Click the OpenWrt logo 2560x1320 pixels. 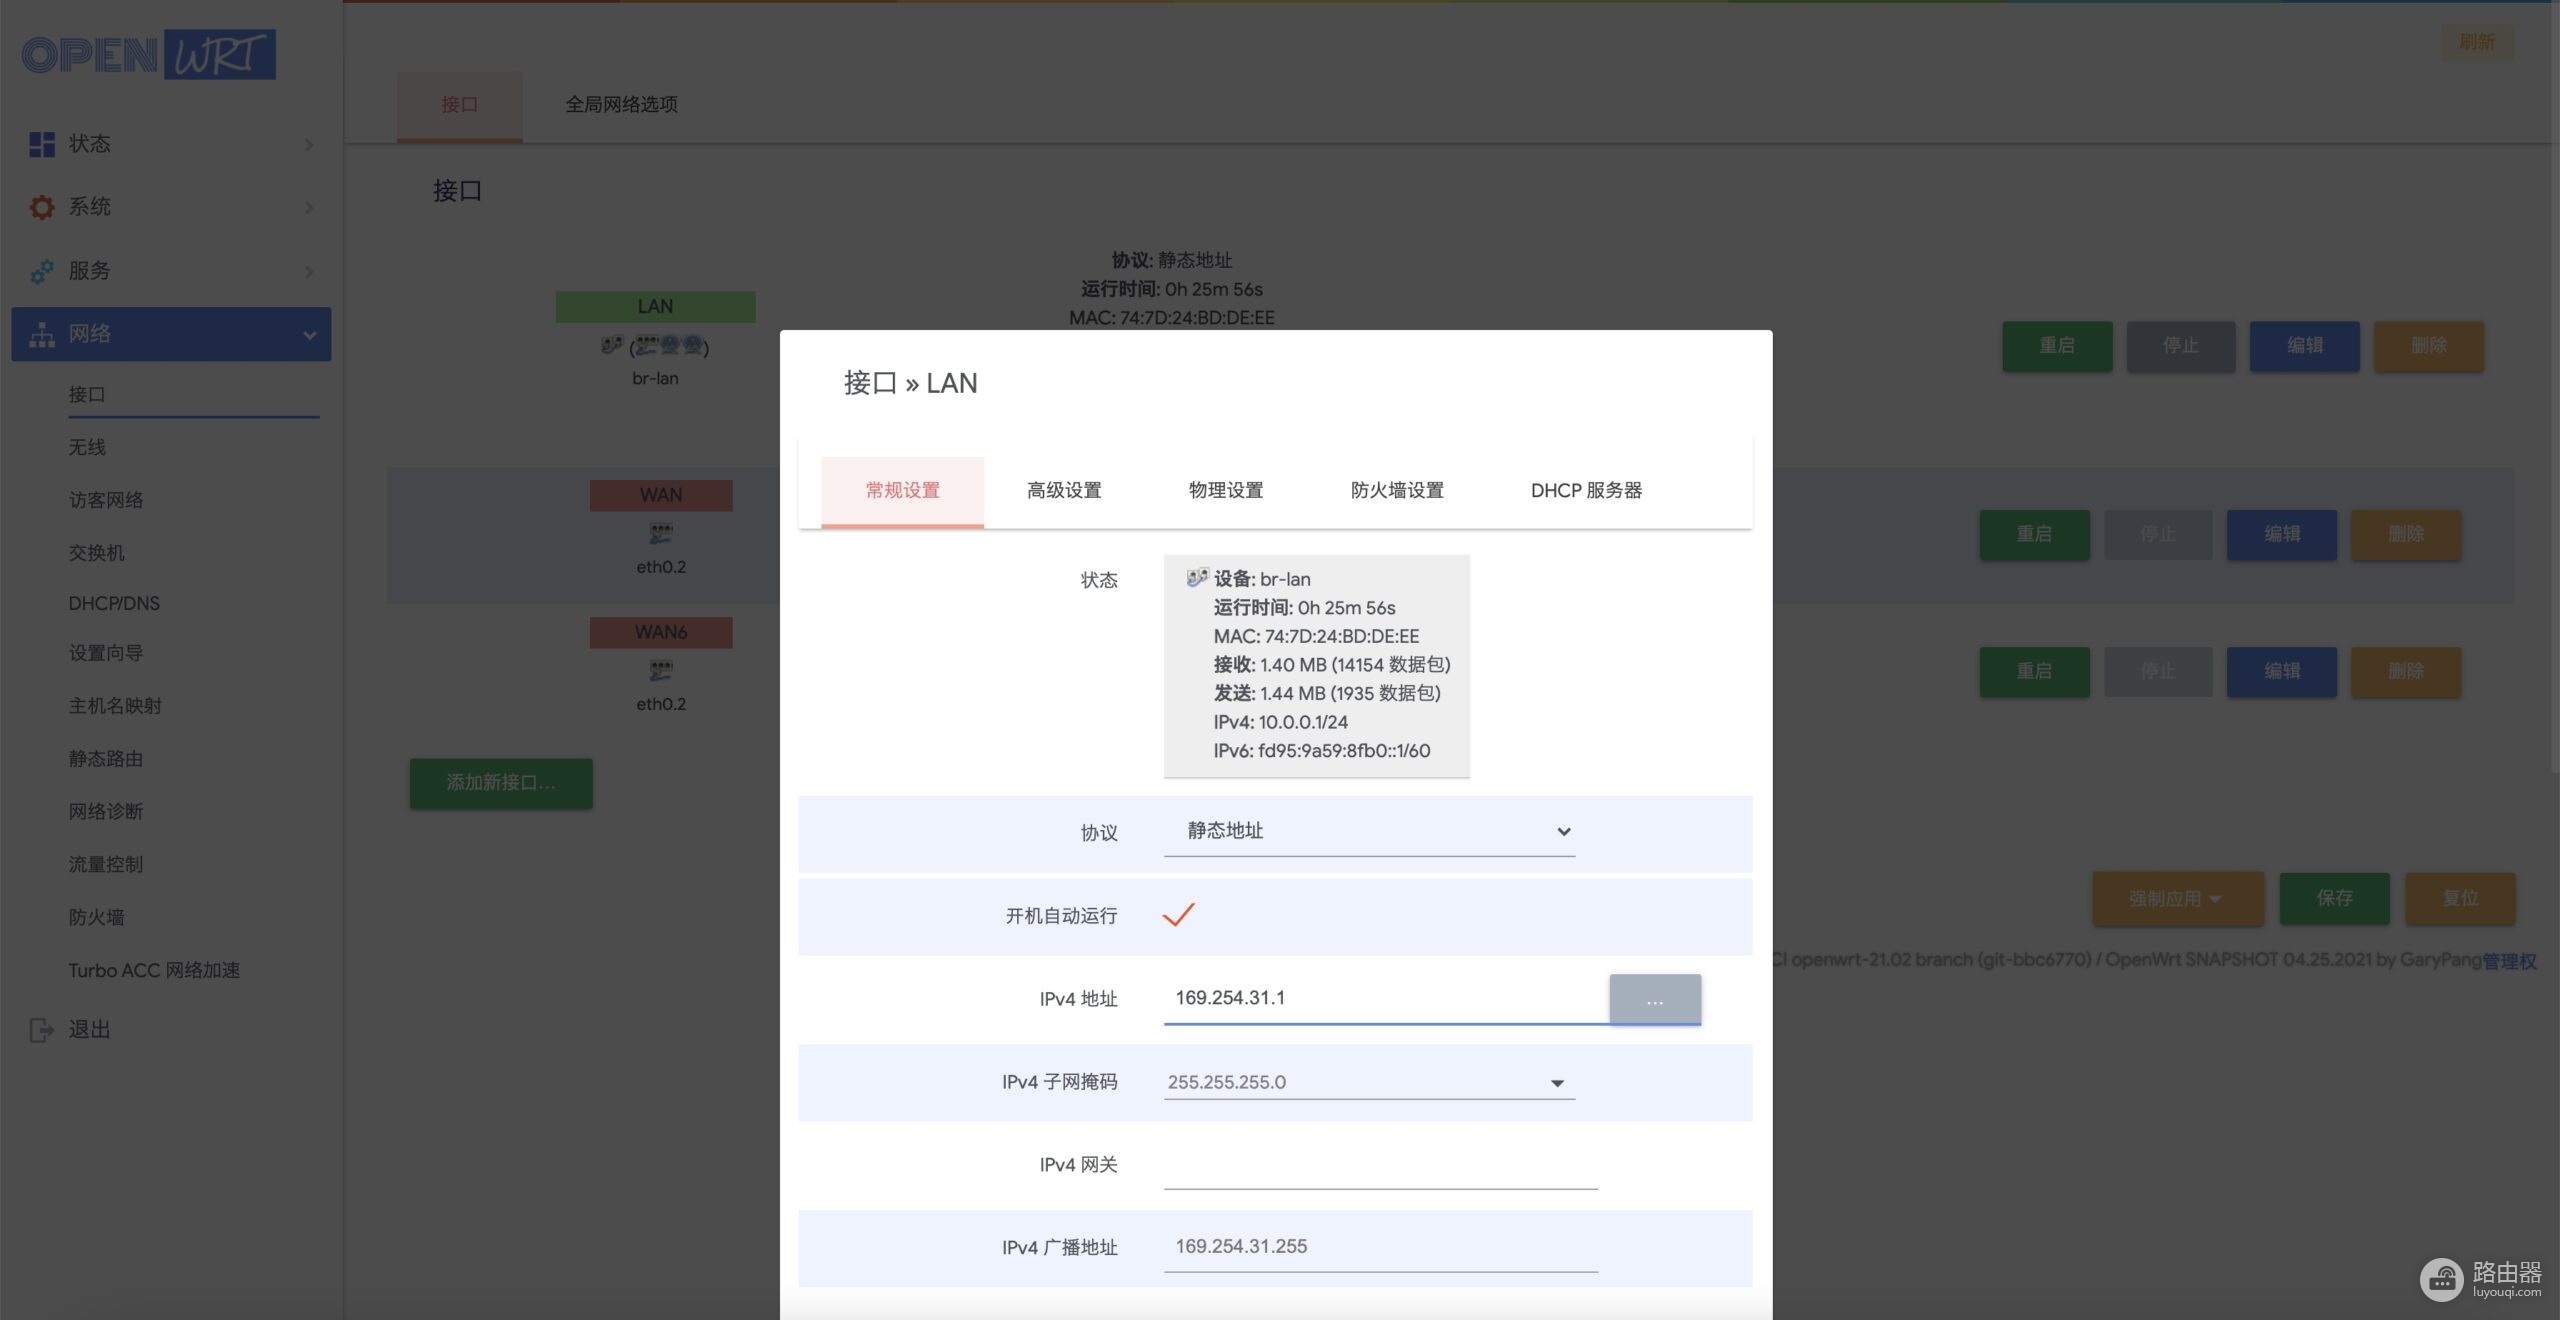point(148,54)
